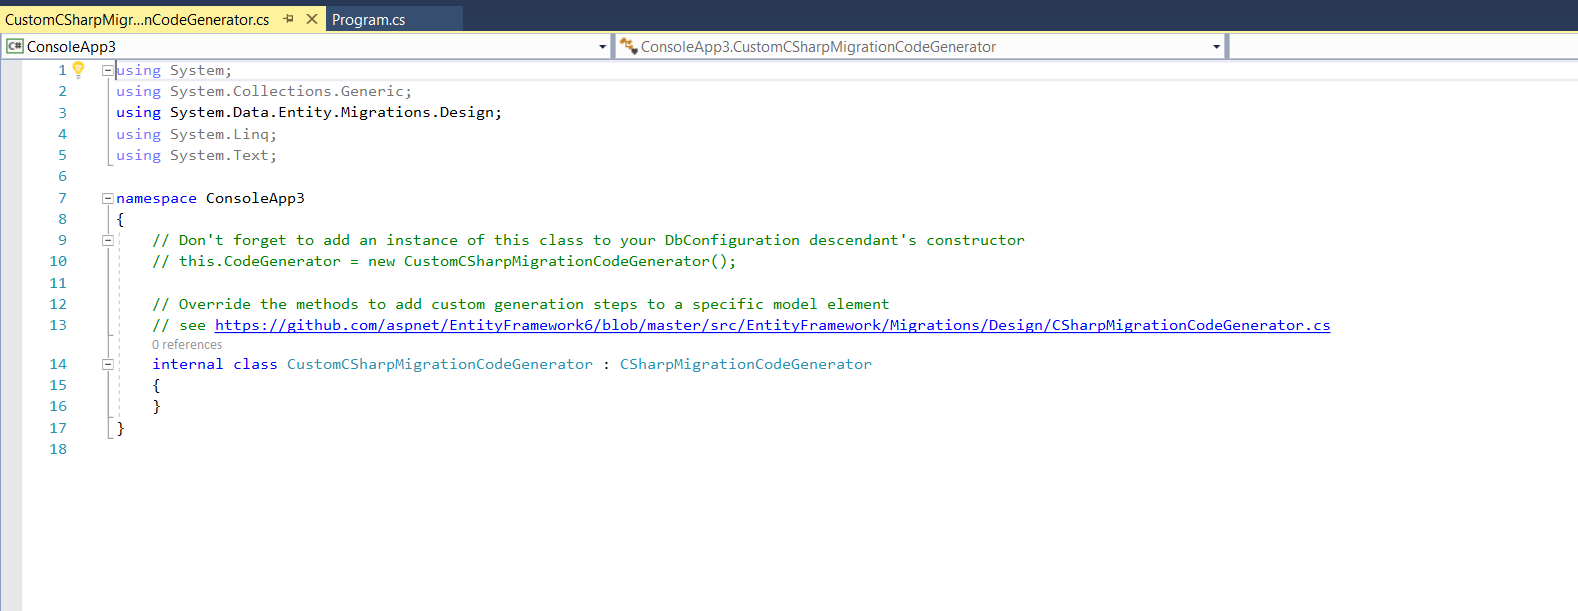Open the ConsoleApp3.CustomCSharpMigrationCodeGenerator type dropdown

click(x=1216, y=47)
